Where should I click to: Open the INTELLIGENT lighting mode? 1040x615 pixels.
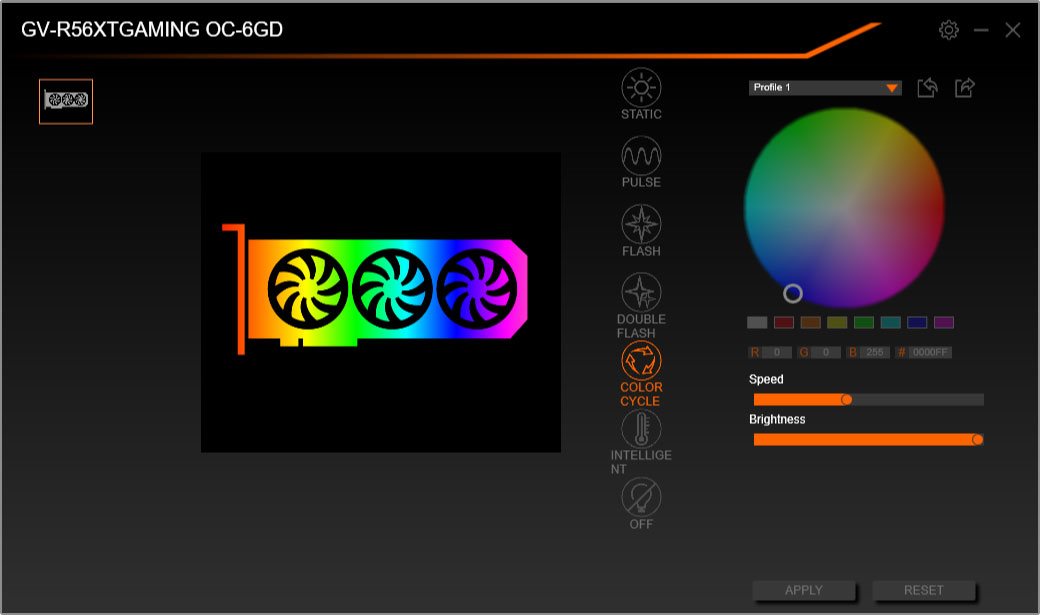coord(641,428)
